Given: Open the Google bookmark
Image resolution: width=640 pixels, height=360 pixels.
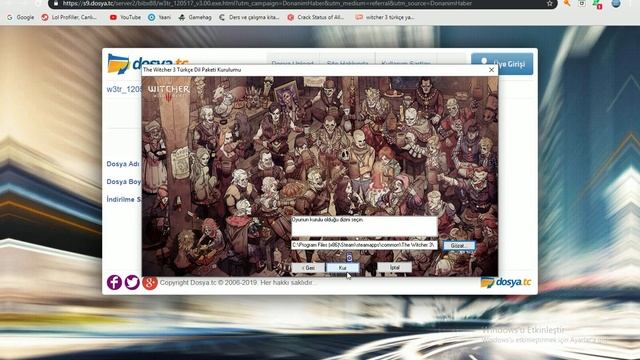Looking at the screenshot, I should pos(20,18).
